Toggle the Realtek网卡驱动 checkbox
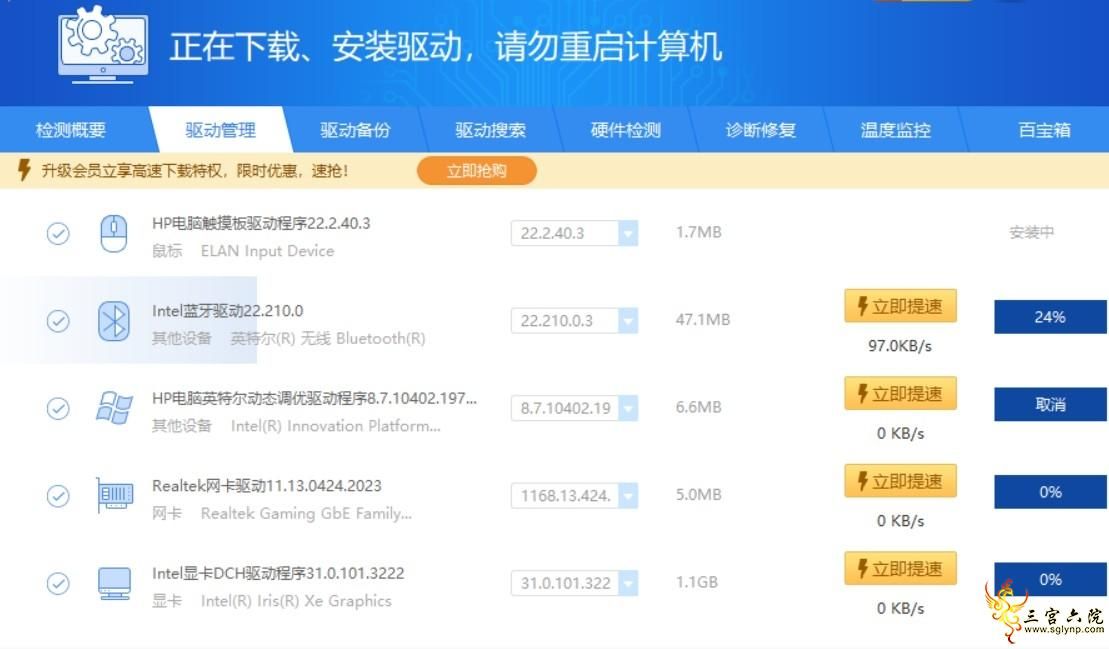1109x649 pixels. (x=58, y=496)
